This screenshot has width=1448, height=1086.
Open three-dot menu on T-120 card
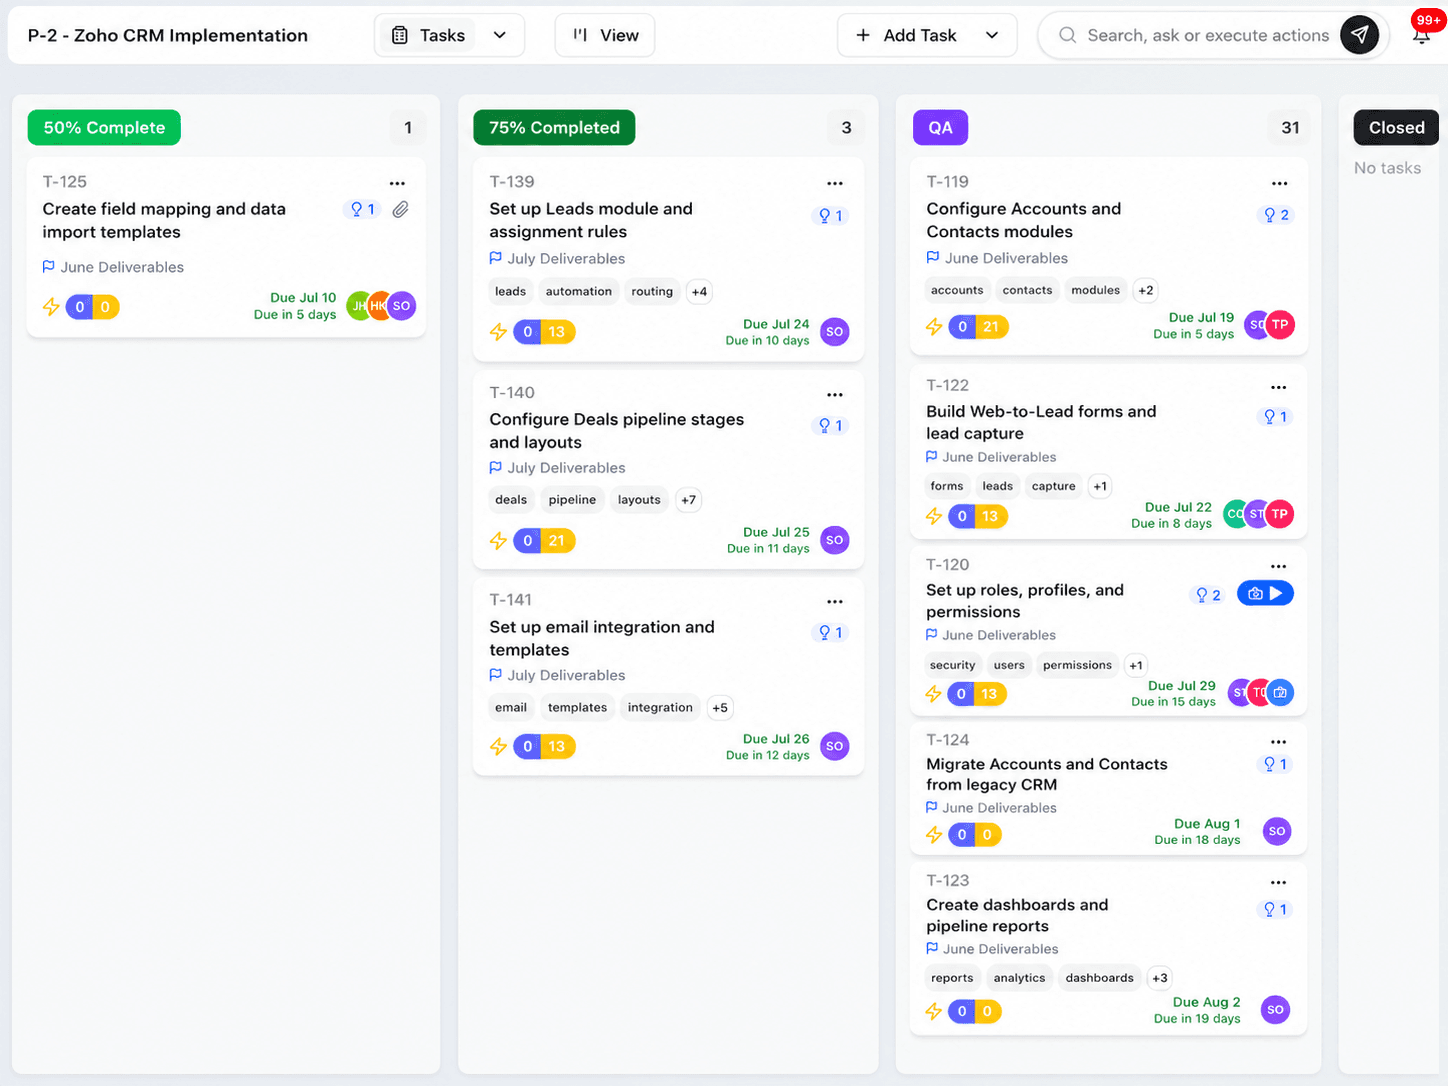tap(1278, 566)
